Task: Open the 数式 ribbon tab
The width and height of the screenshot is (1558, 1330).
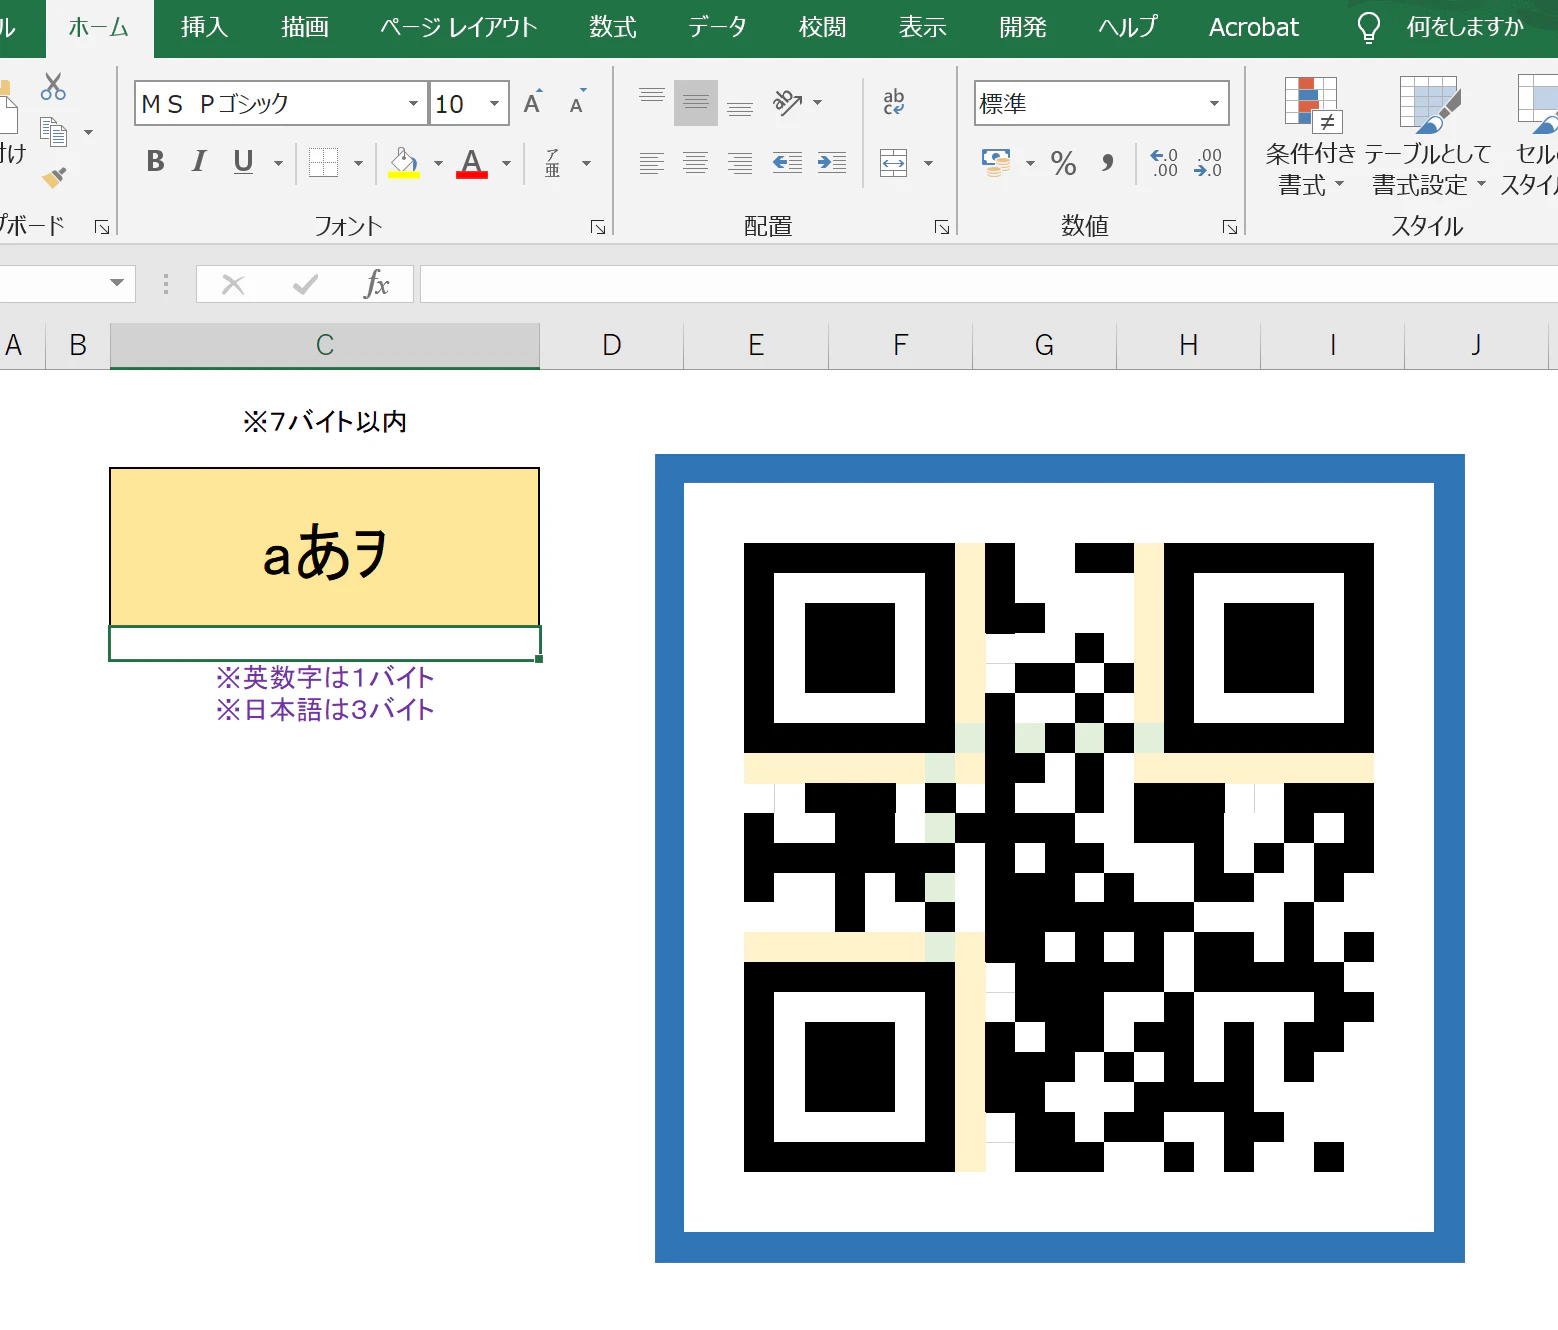Action: click(x=613, y=27)
